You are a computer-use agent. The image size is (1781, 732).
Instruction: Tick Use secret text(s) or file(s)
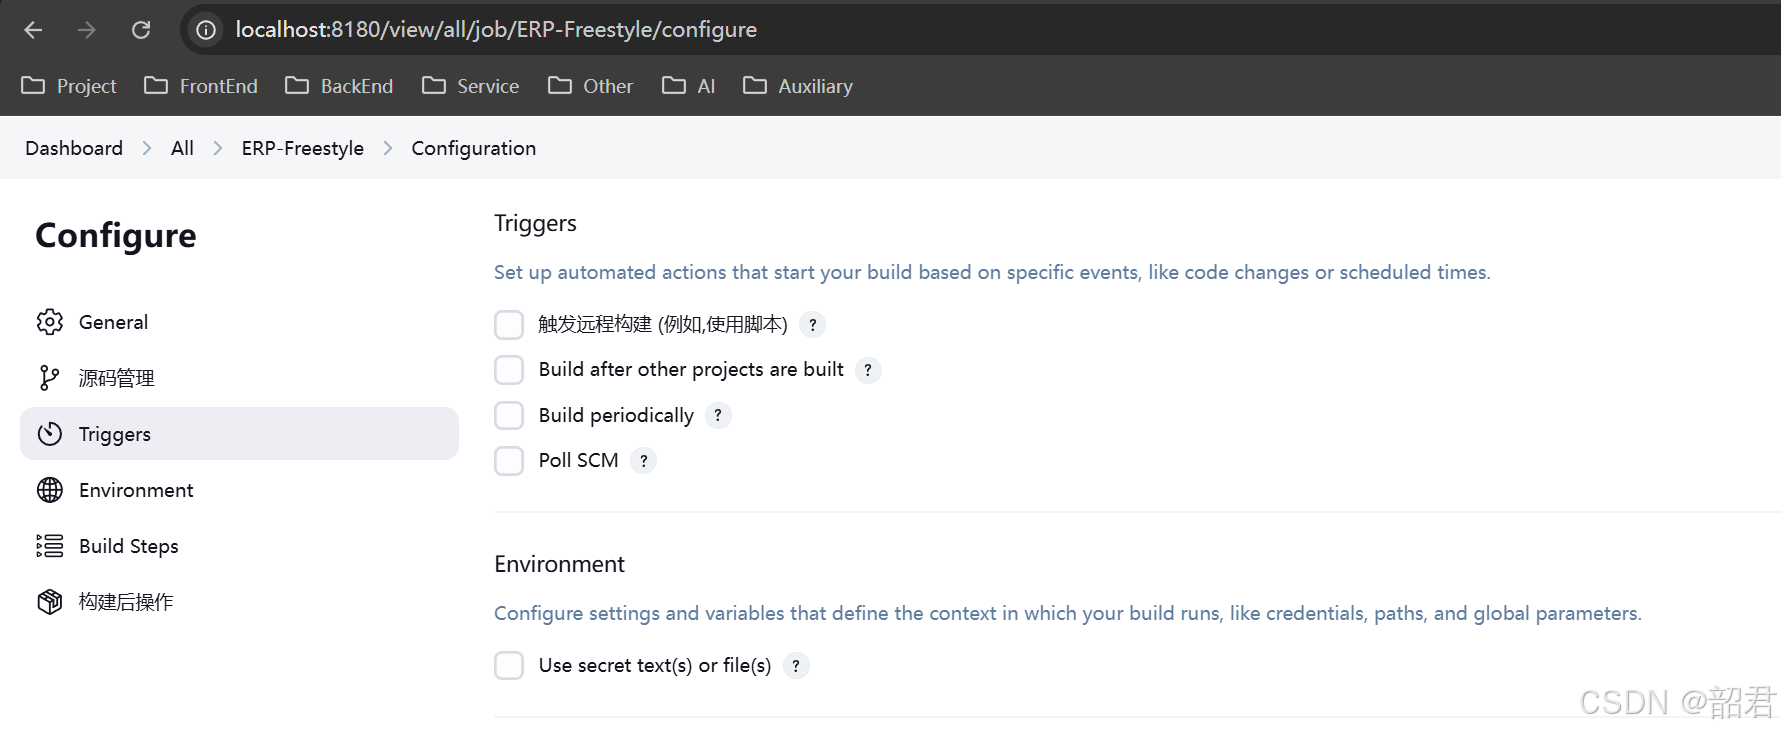pyautogui.click(x=509, y=666)
